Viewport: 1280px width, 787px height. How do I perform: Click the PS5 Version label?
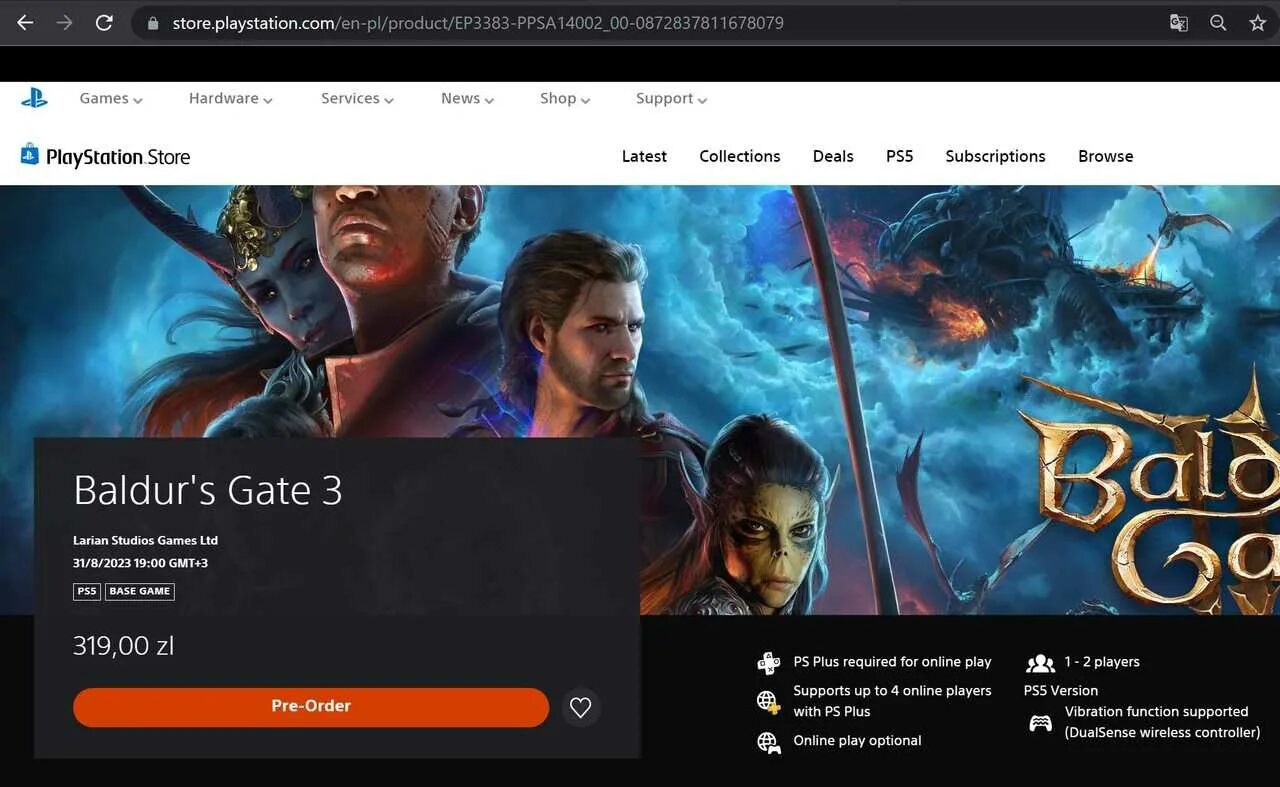(x=1061, y=690)
